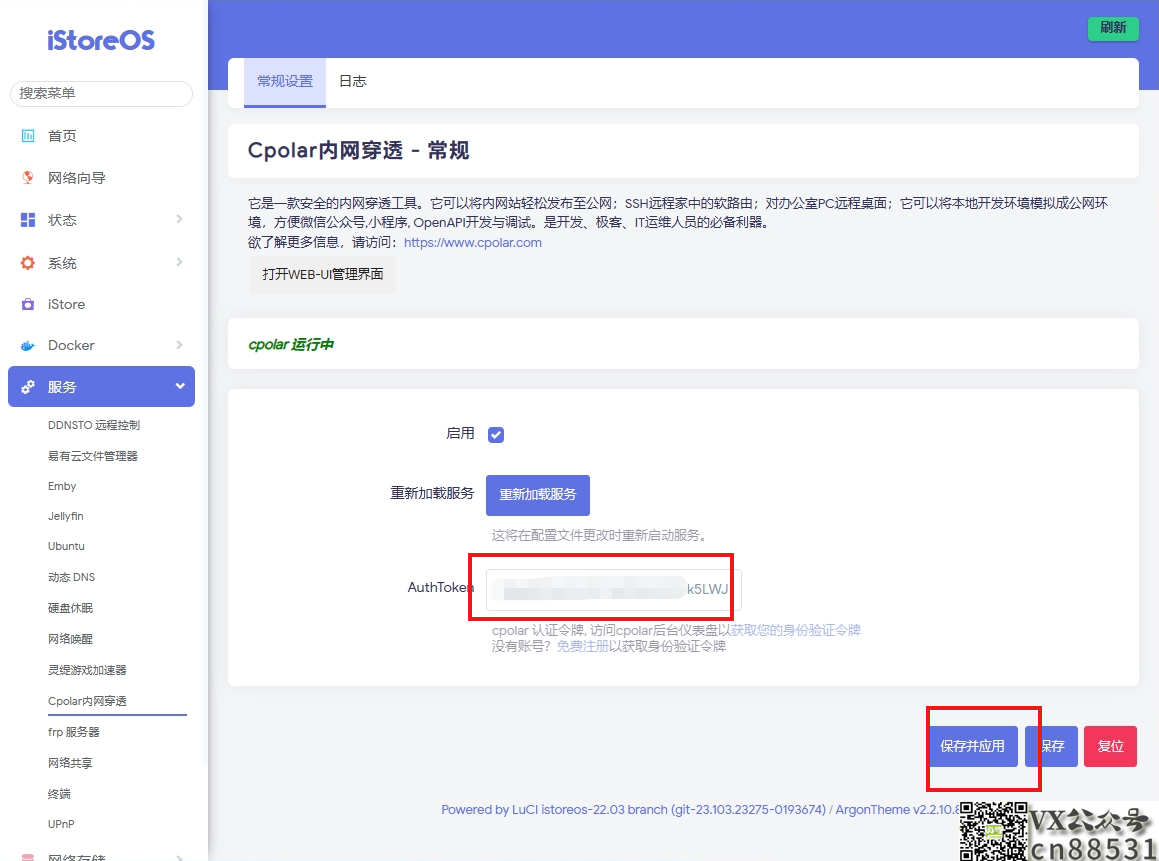
Task: Click the 服务 gears icon
Action: click(28, 387)
